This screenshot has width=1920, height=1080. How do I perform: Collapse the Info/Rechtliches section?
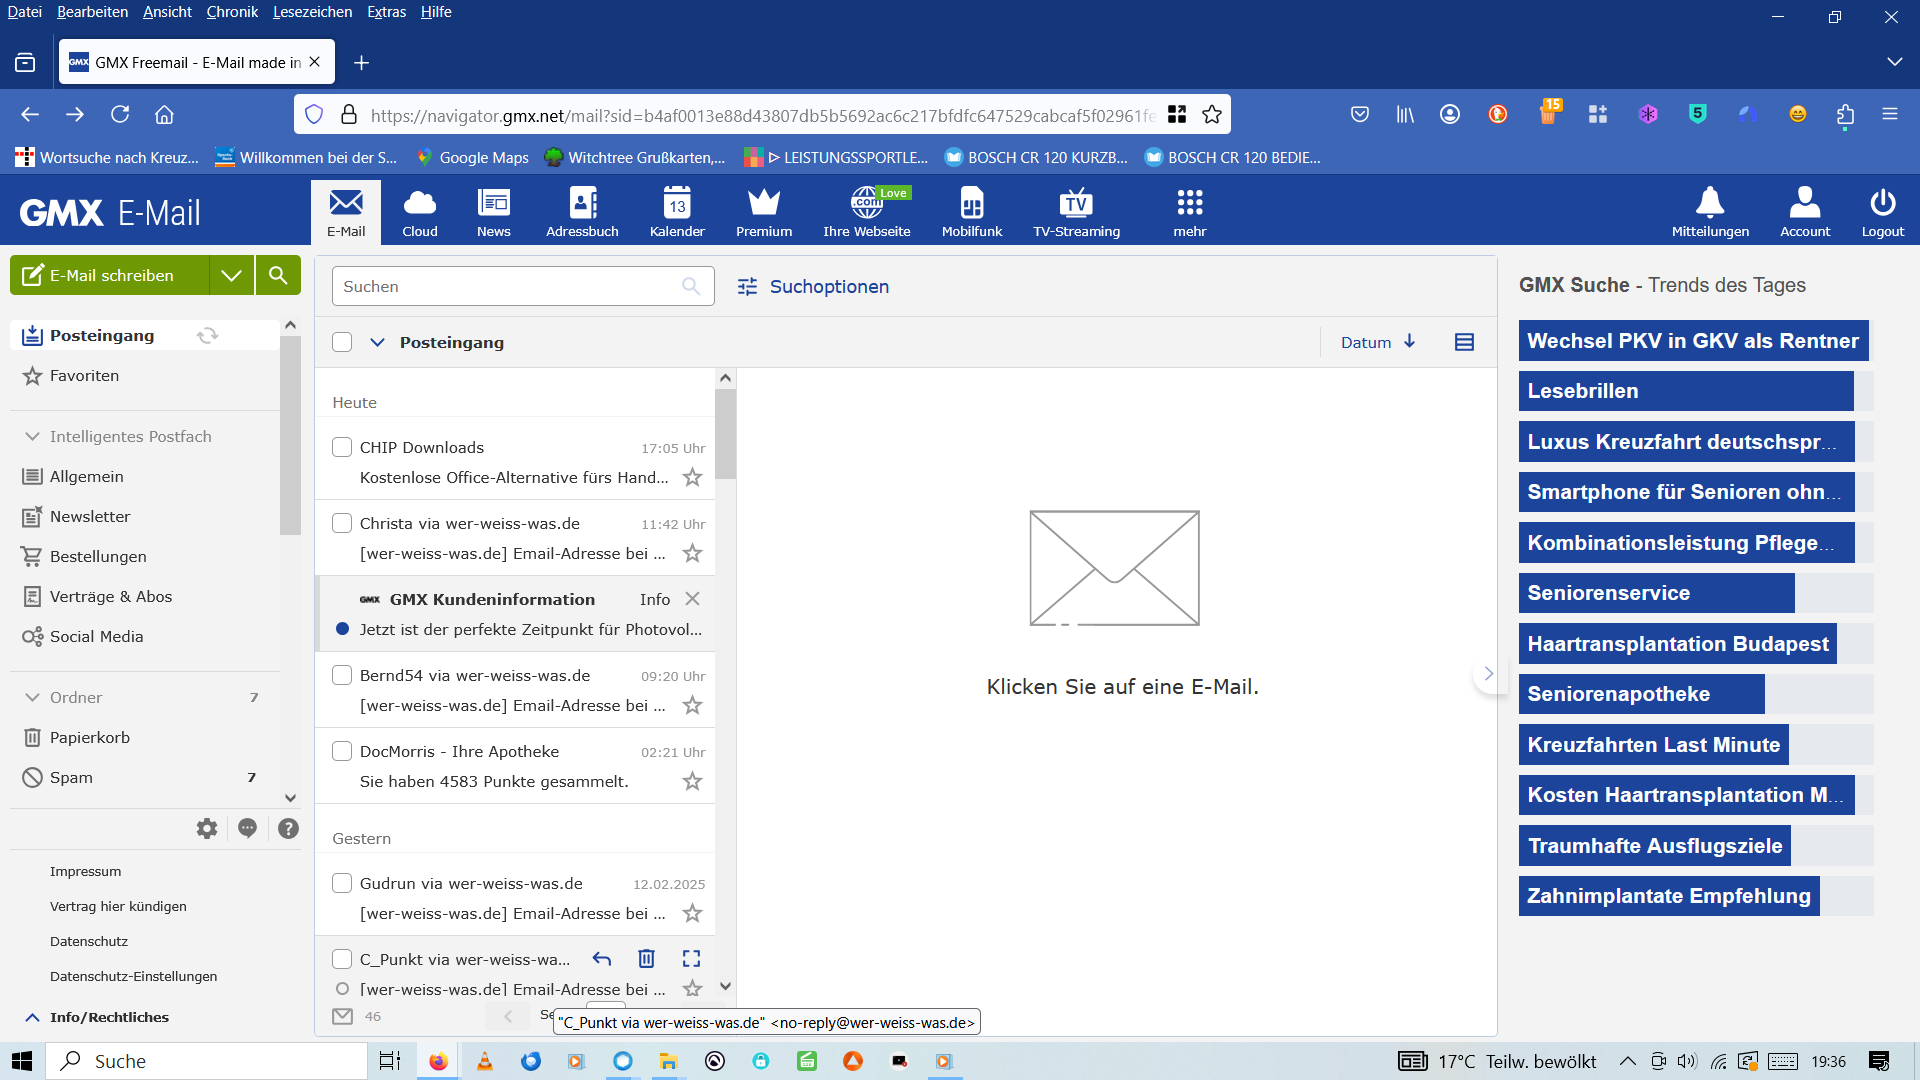coord(32,1017)
